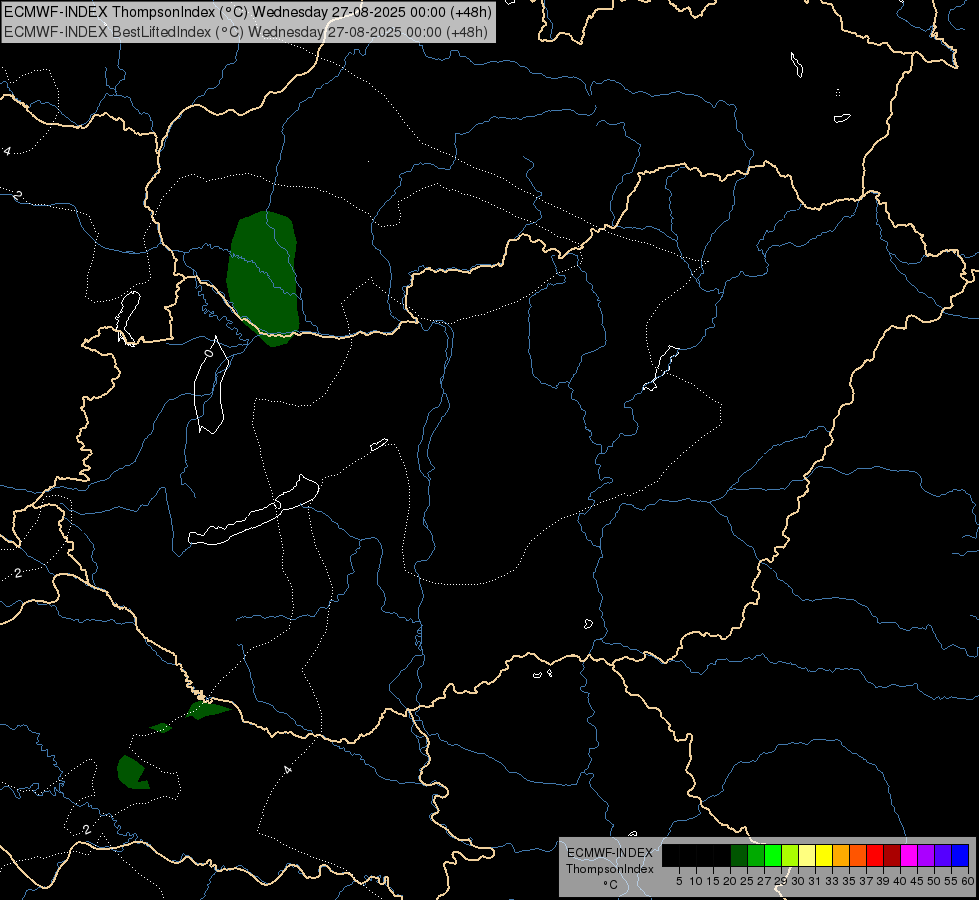Click the legend tick label 39
Viewport: 979px width, 900px height.
(883, 881)
